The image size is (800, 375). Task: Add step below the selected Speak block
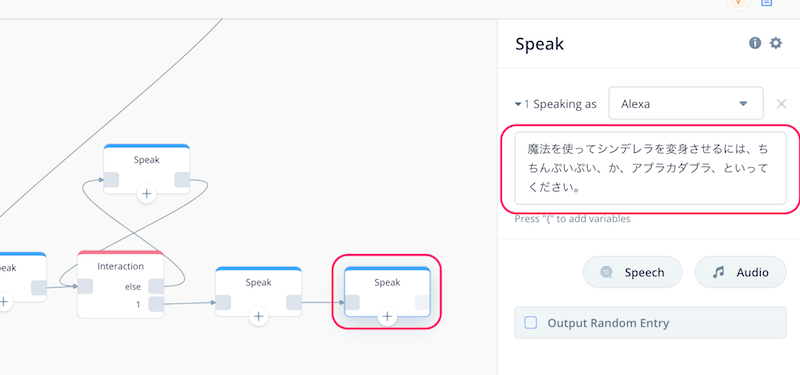pyautogui.click(x=387, y=317)
